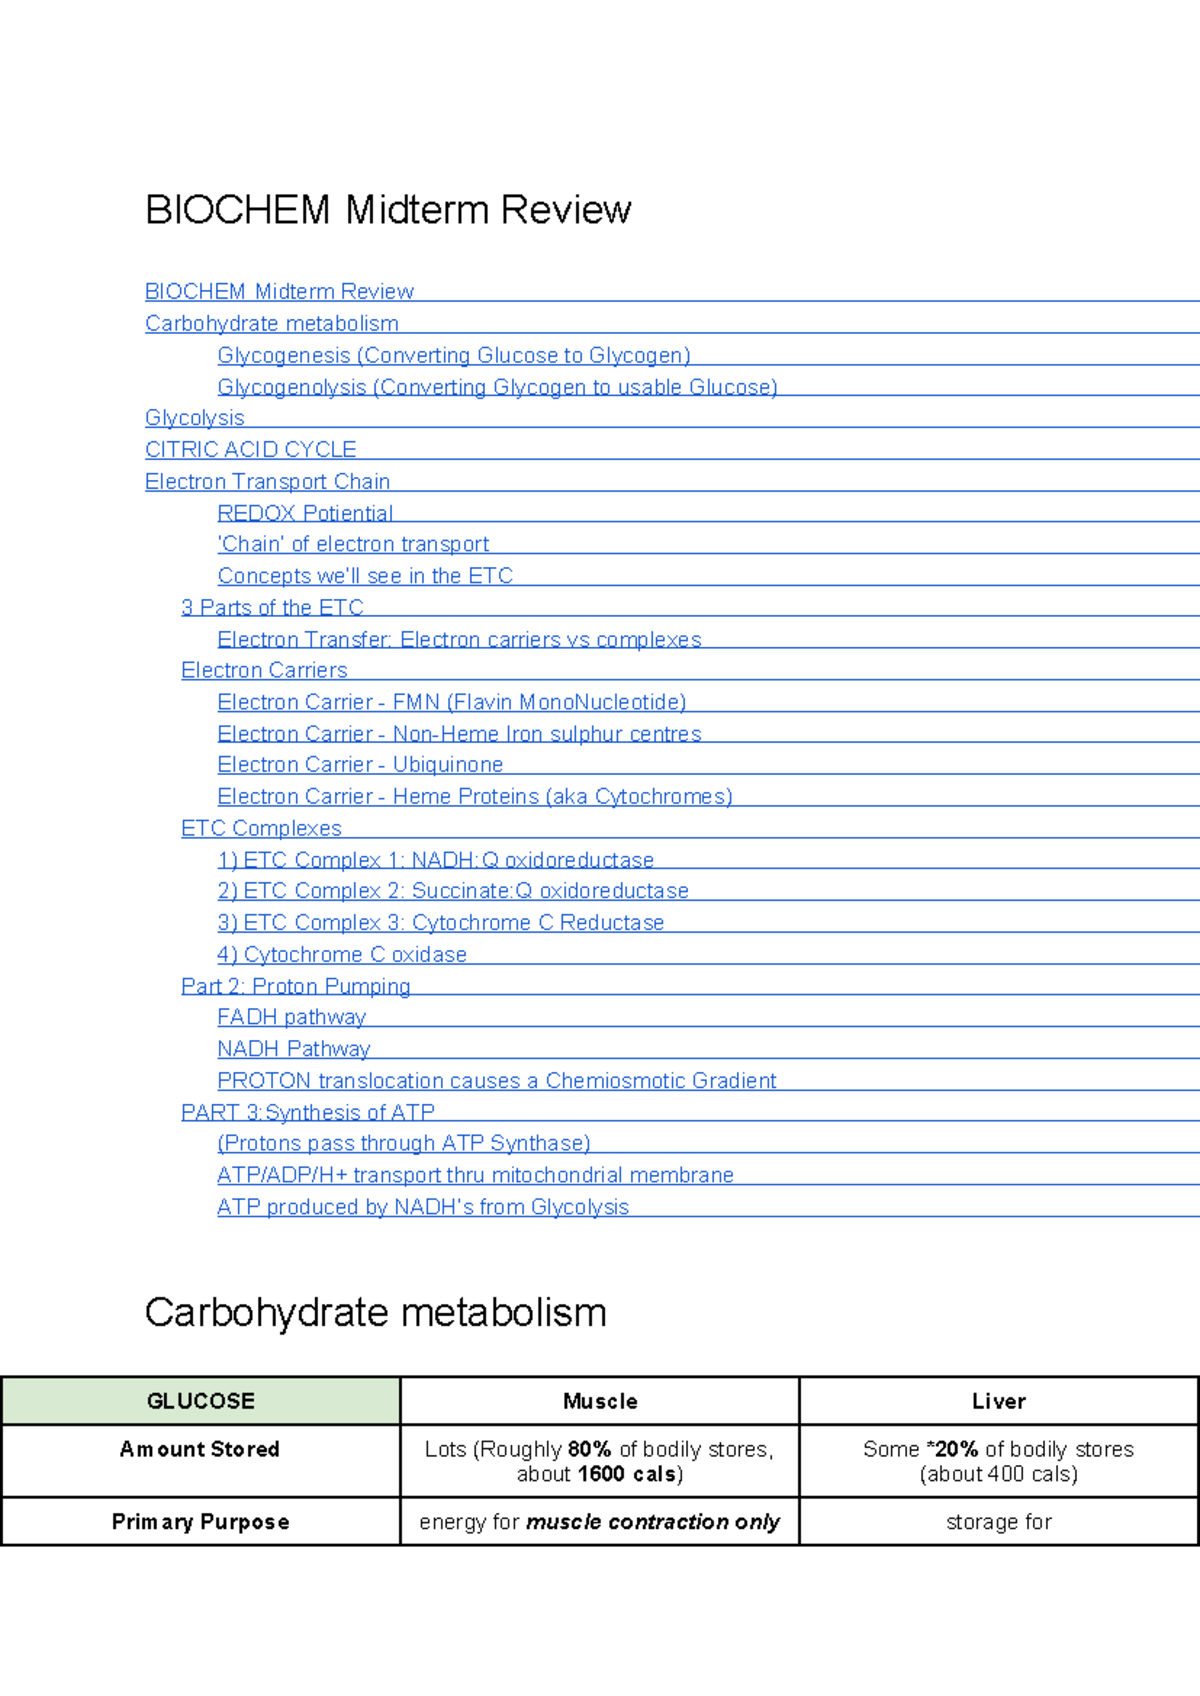Screen dimensions: 1200x1696
Task: Open '1) ETC Complex 1: NADH:Q oxidoreductase'
Action: pos(435,860)
